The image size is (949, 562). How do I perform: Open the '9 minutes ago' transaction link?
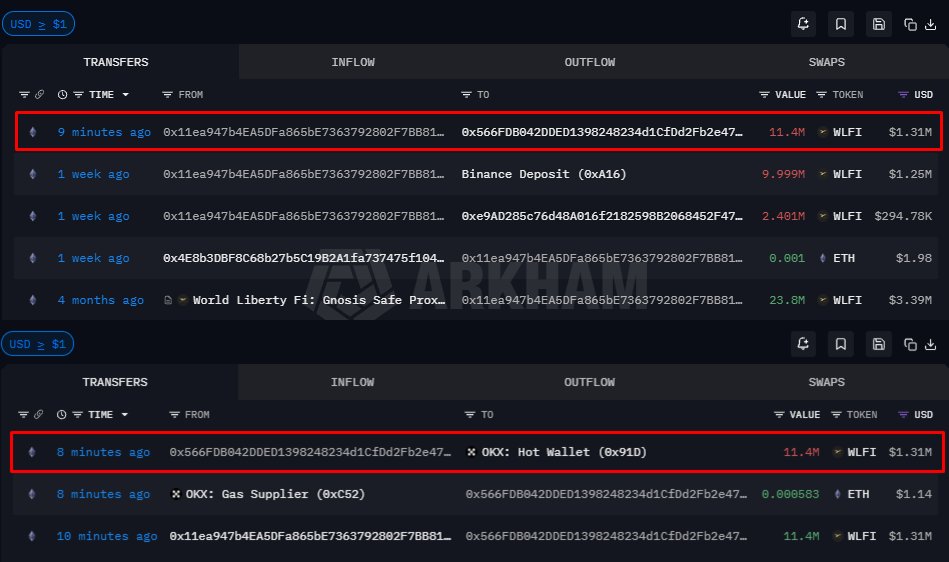(x=104, y=132)
